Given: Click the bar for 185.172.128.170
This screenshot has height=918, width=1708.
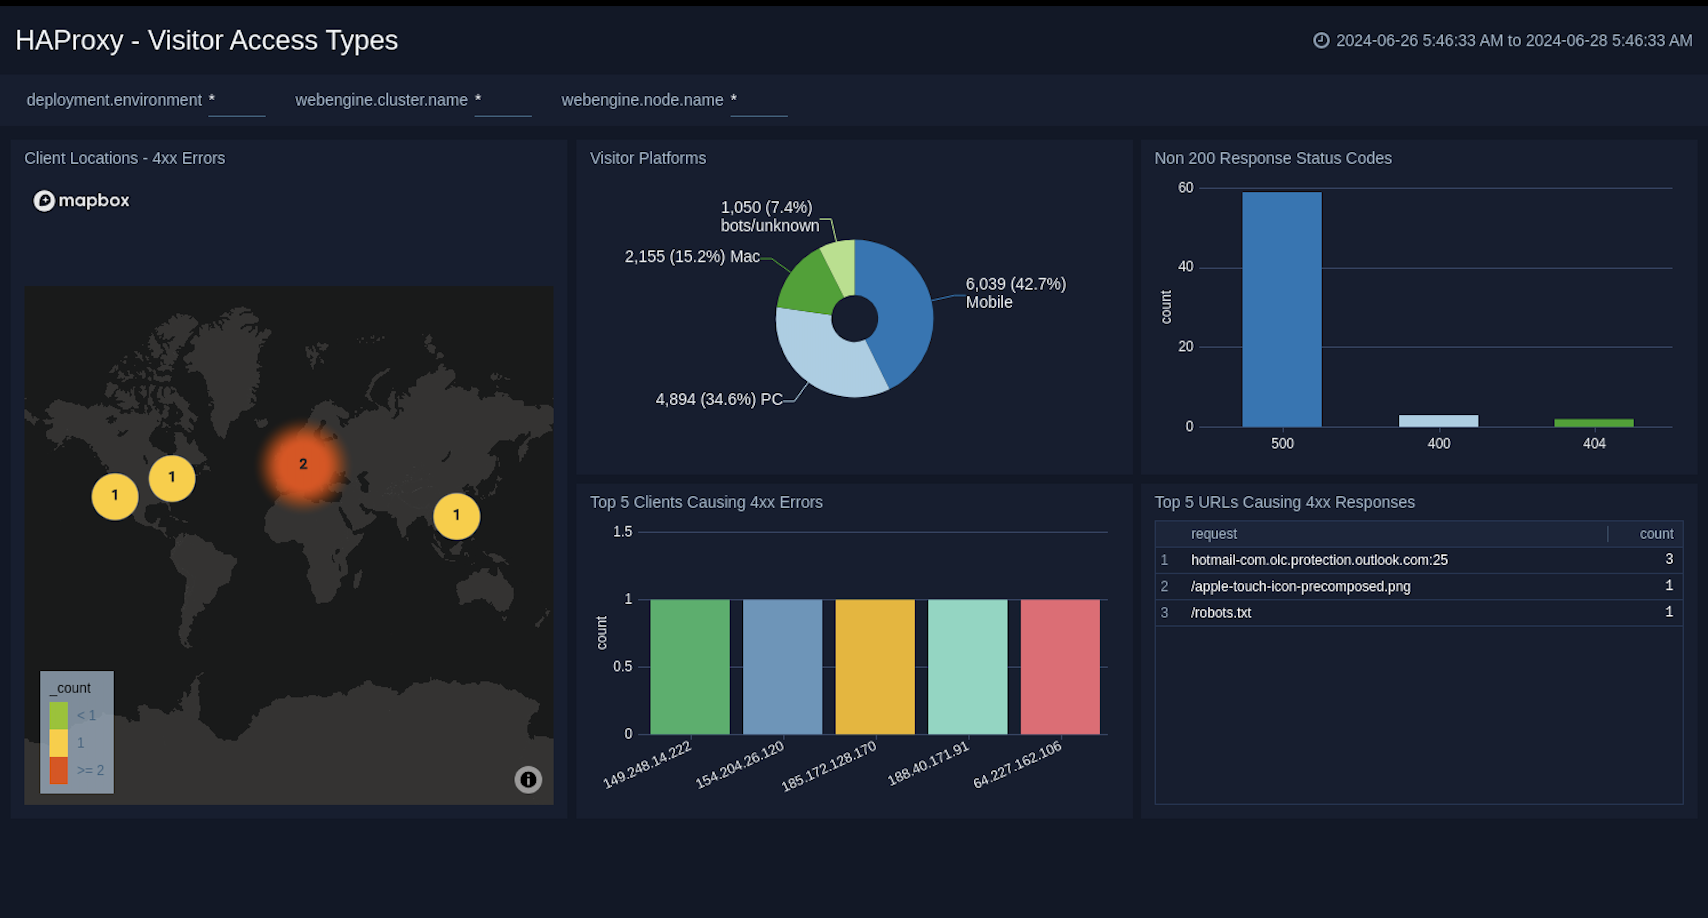Looking at the screenshot, I should click(x=875, y=667).
